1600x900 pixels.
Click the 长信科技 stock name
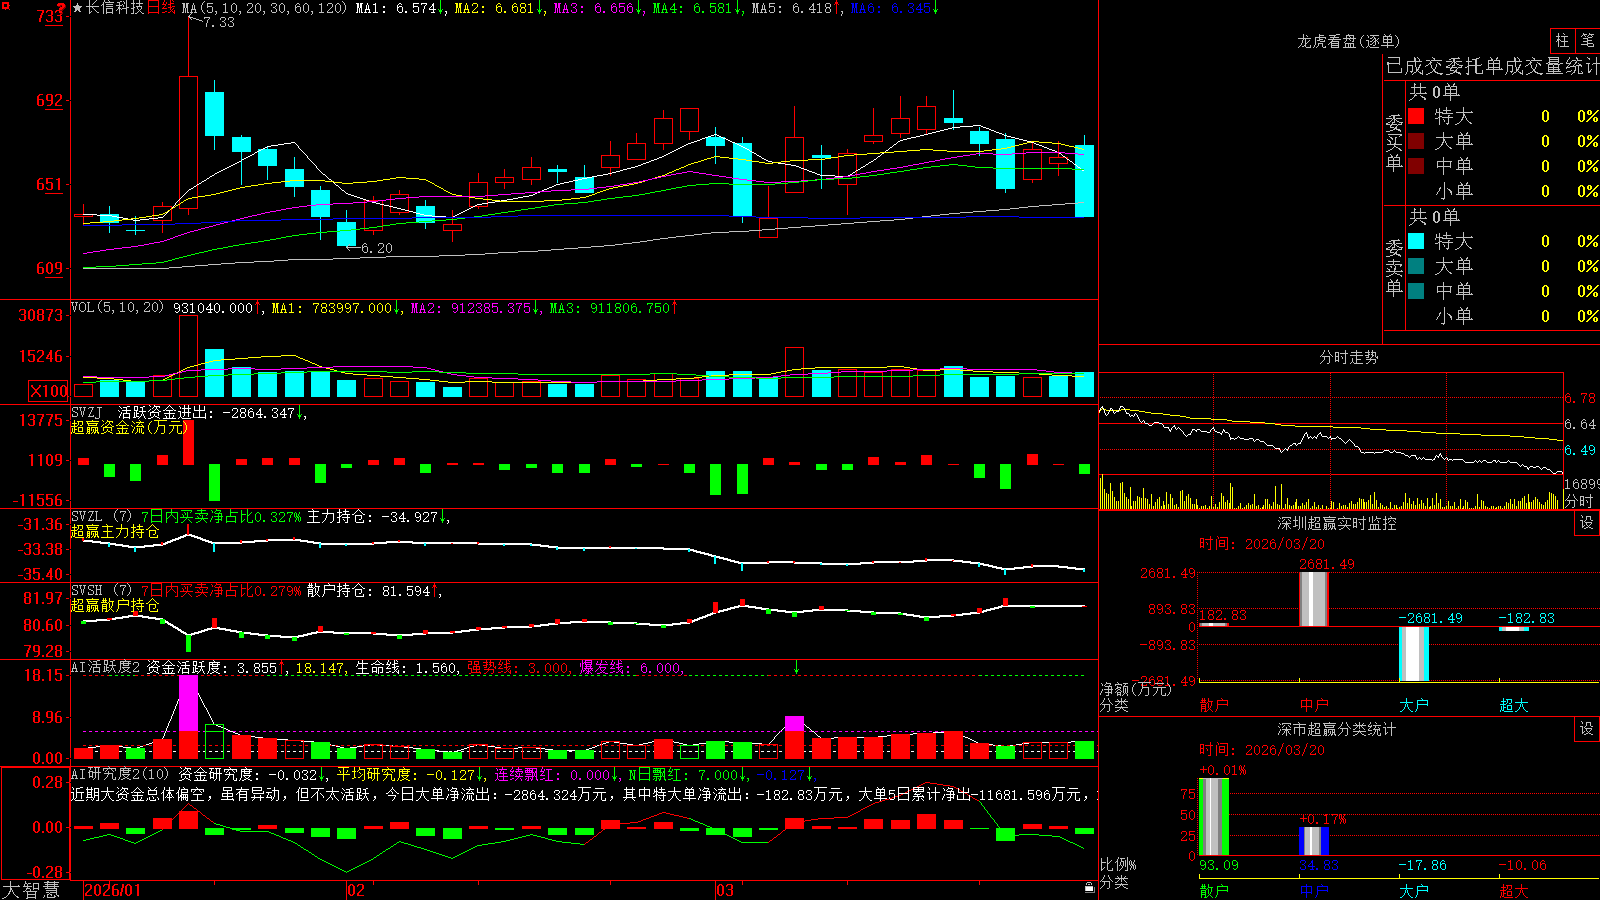tap(115, 8)
